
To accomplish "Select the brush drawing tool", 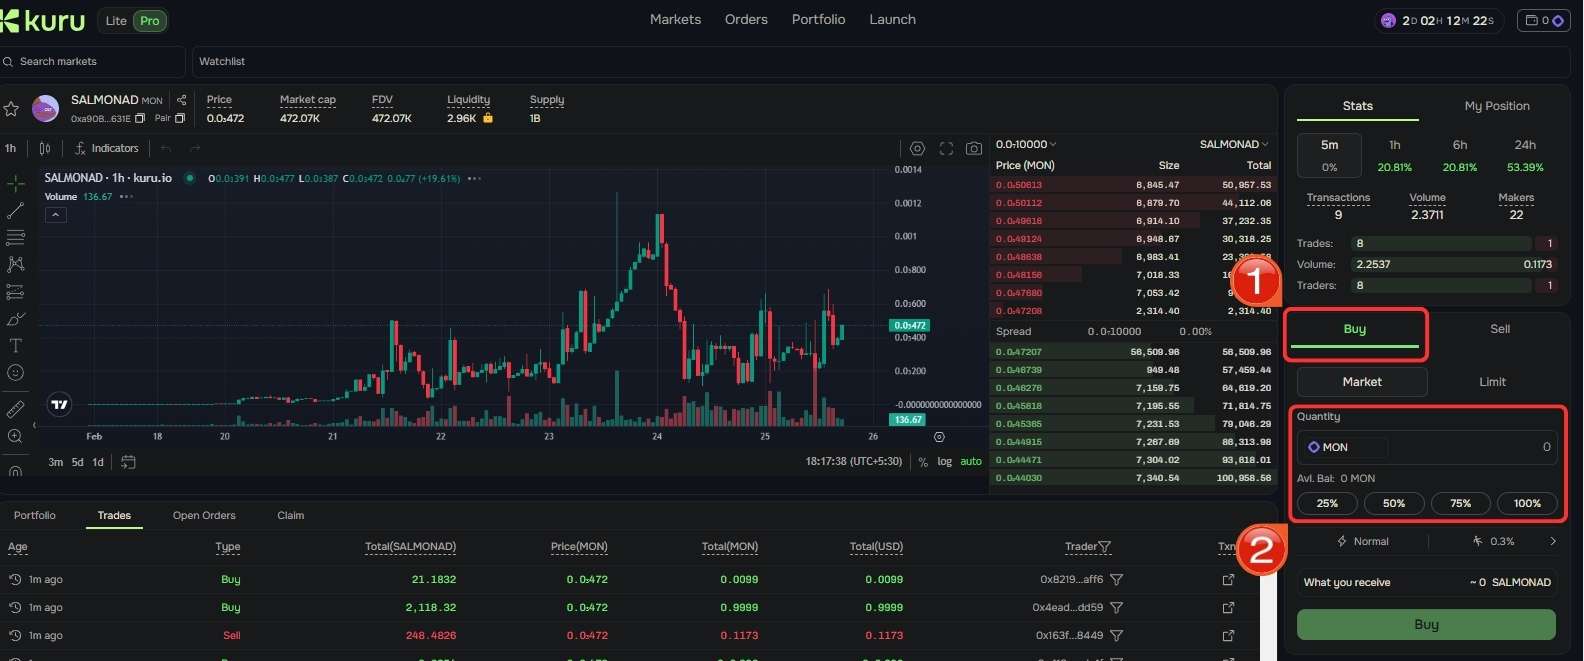I will (x=15, y=319).
